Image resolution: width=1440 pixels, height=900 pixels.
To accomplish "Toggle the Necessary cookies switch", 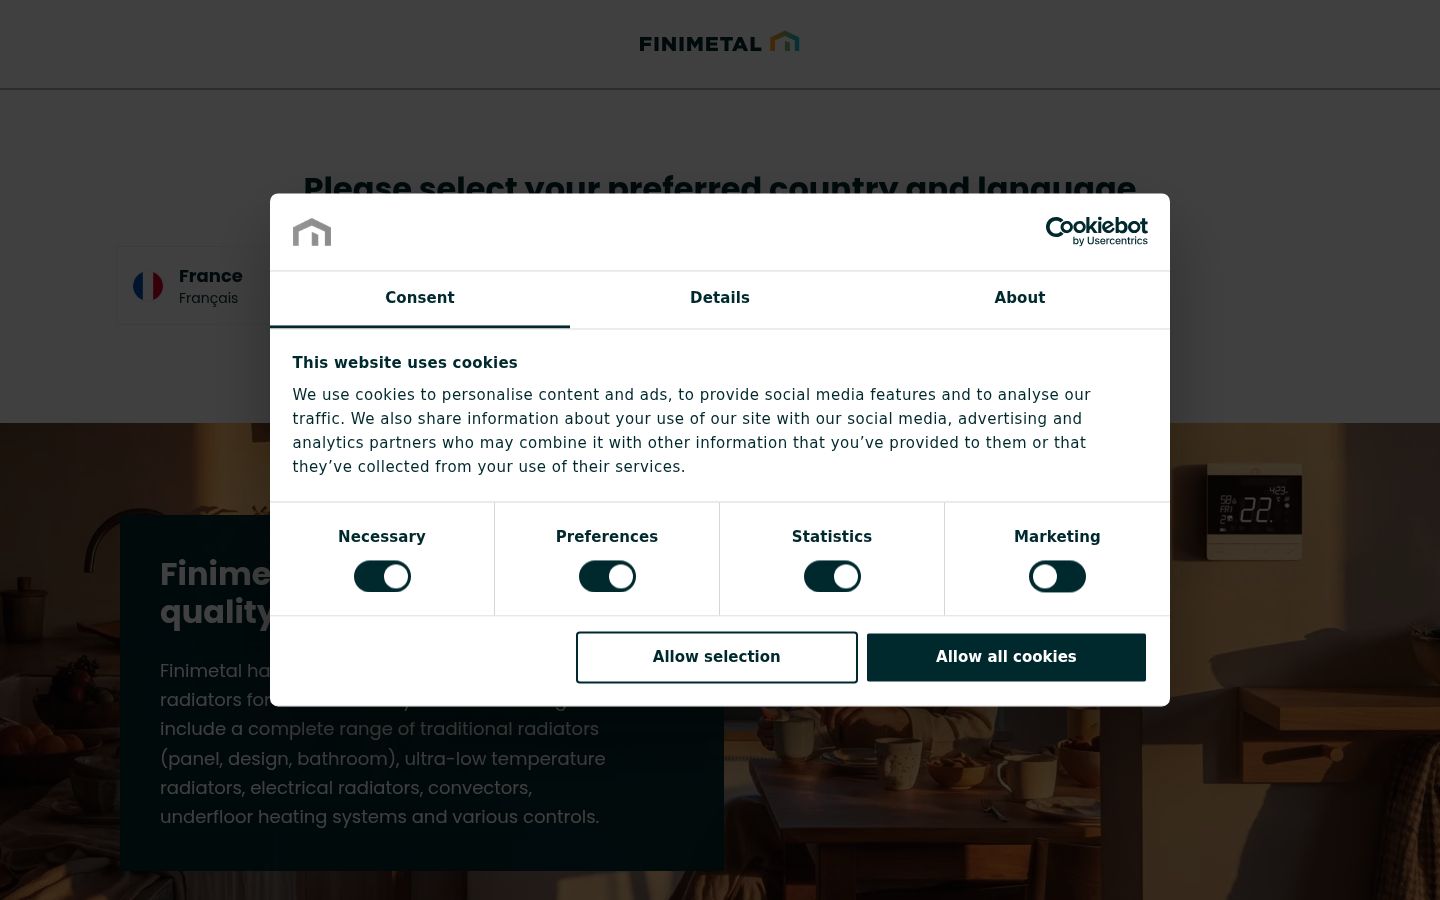I will (x=382, y=577).
